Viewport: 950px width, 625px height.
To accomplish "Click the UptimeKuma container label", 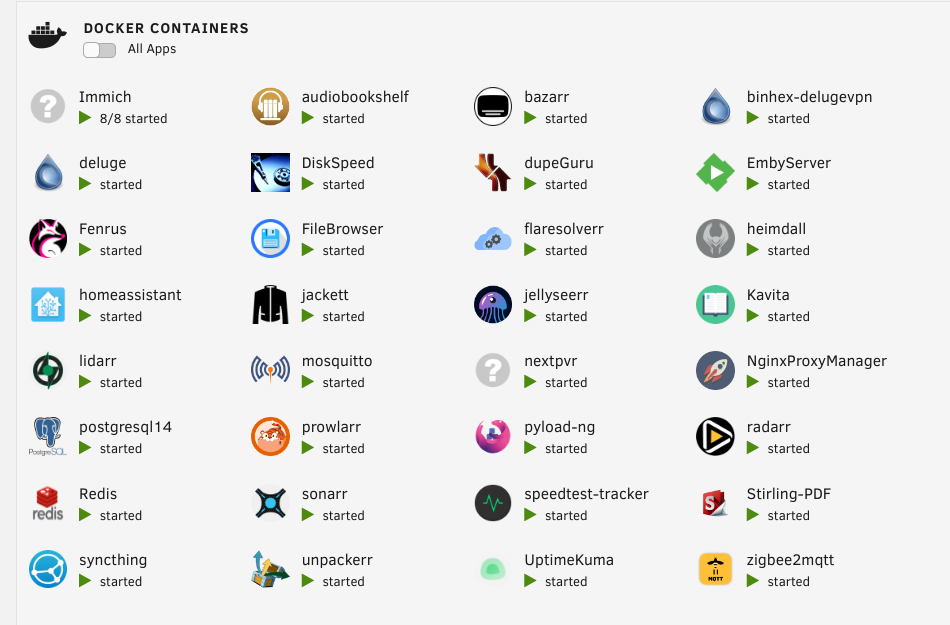I will tap(569, 560).
